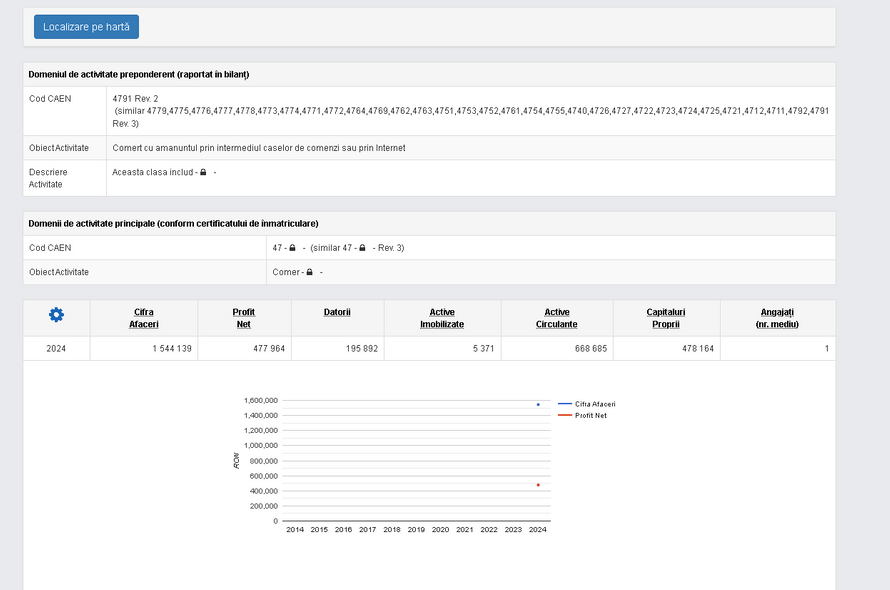The width and height of the screenshot is (890, 590).
Task: Click the Localizare pe hartă button
Action: 86,27
